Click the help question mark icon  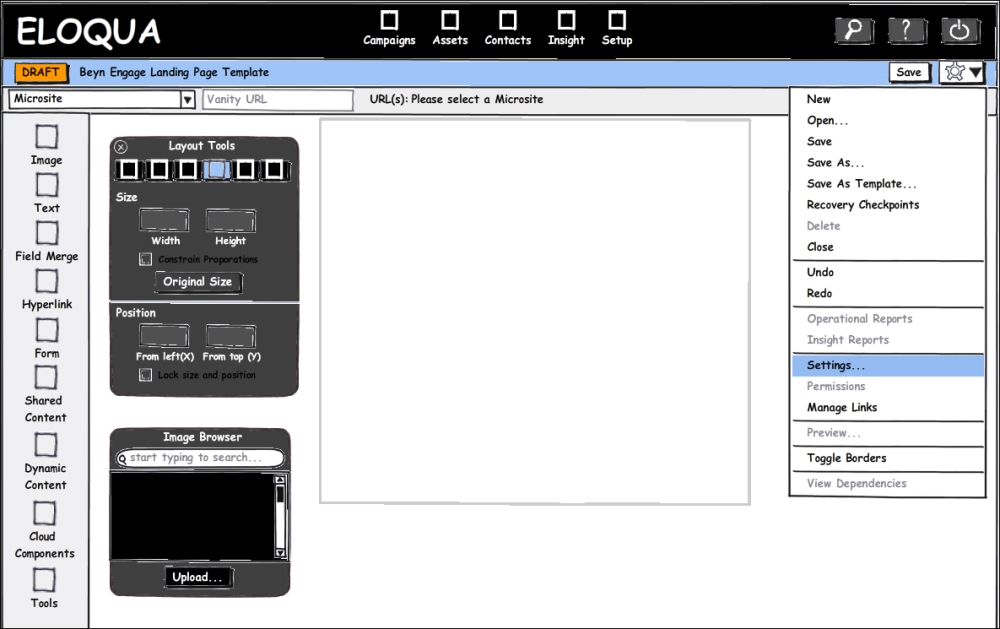click(907, 30)
